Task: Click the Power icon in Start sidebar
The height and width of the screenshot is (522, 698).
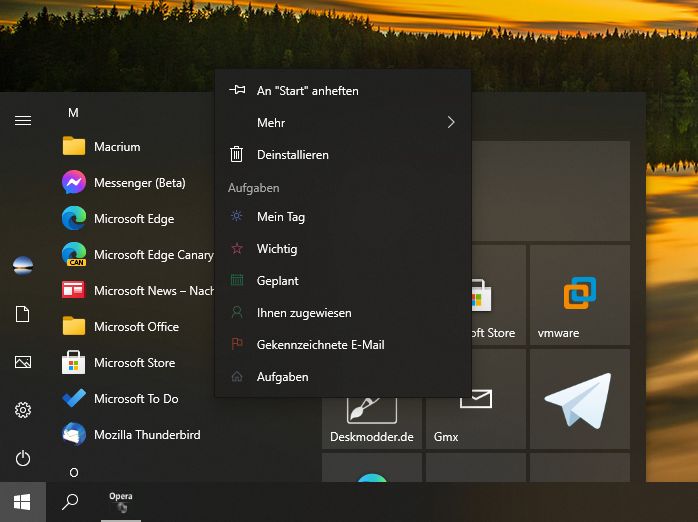Action: 23,458
